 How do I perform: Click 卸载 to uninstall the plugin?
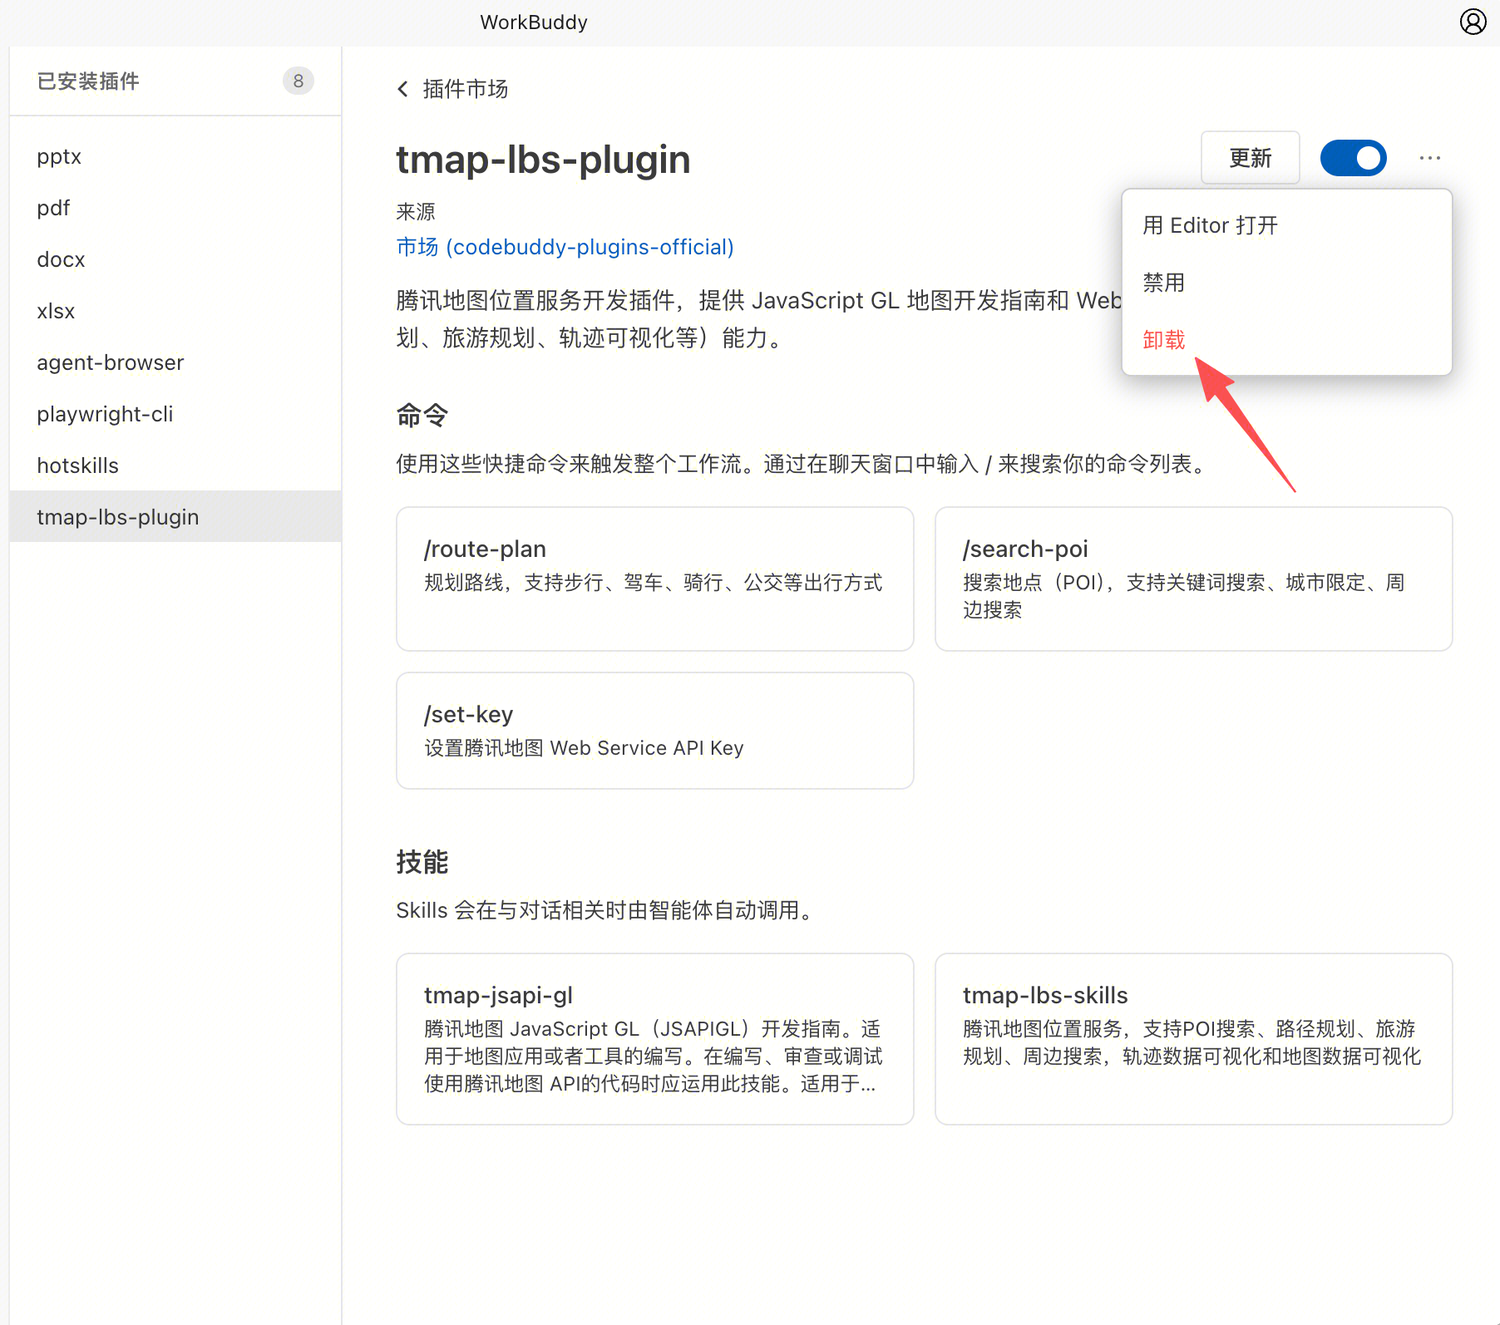click(1164, 340)
